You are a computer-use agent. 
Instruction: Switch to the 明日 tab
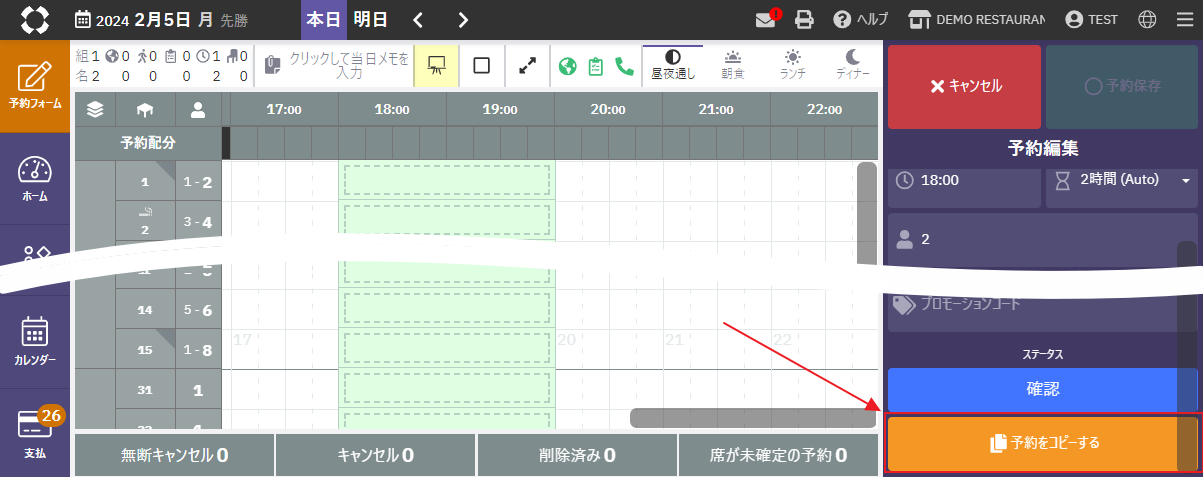tap(370, 20)
